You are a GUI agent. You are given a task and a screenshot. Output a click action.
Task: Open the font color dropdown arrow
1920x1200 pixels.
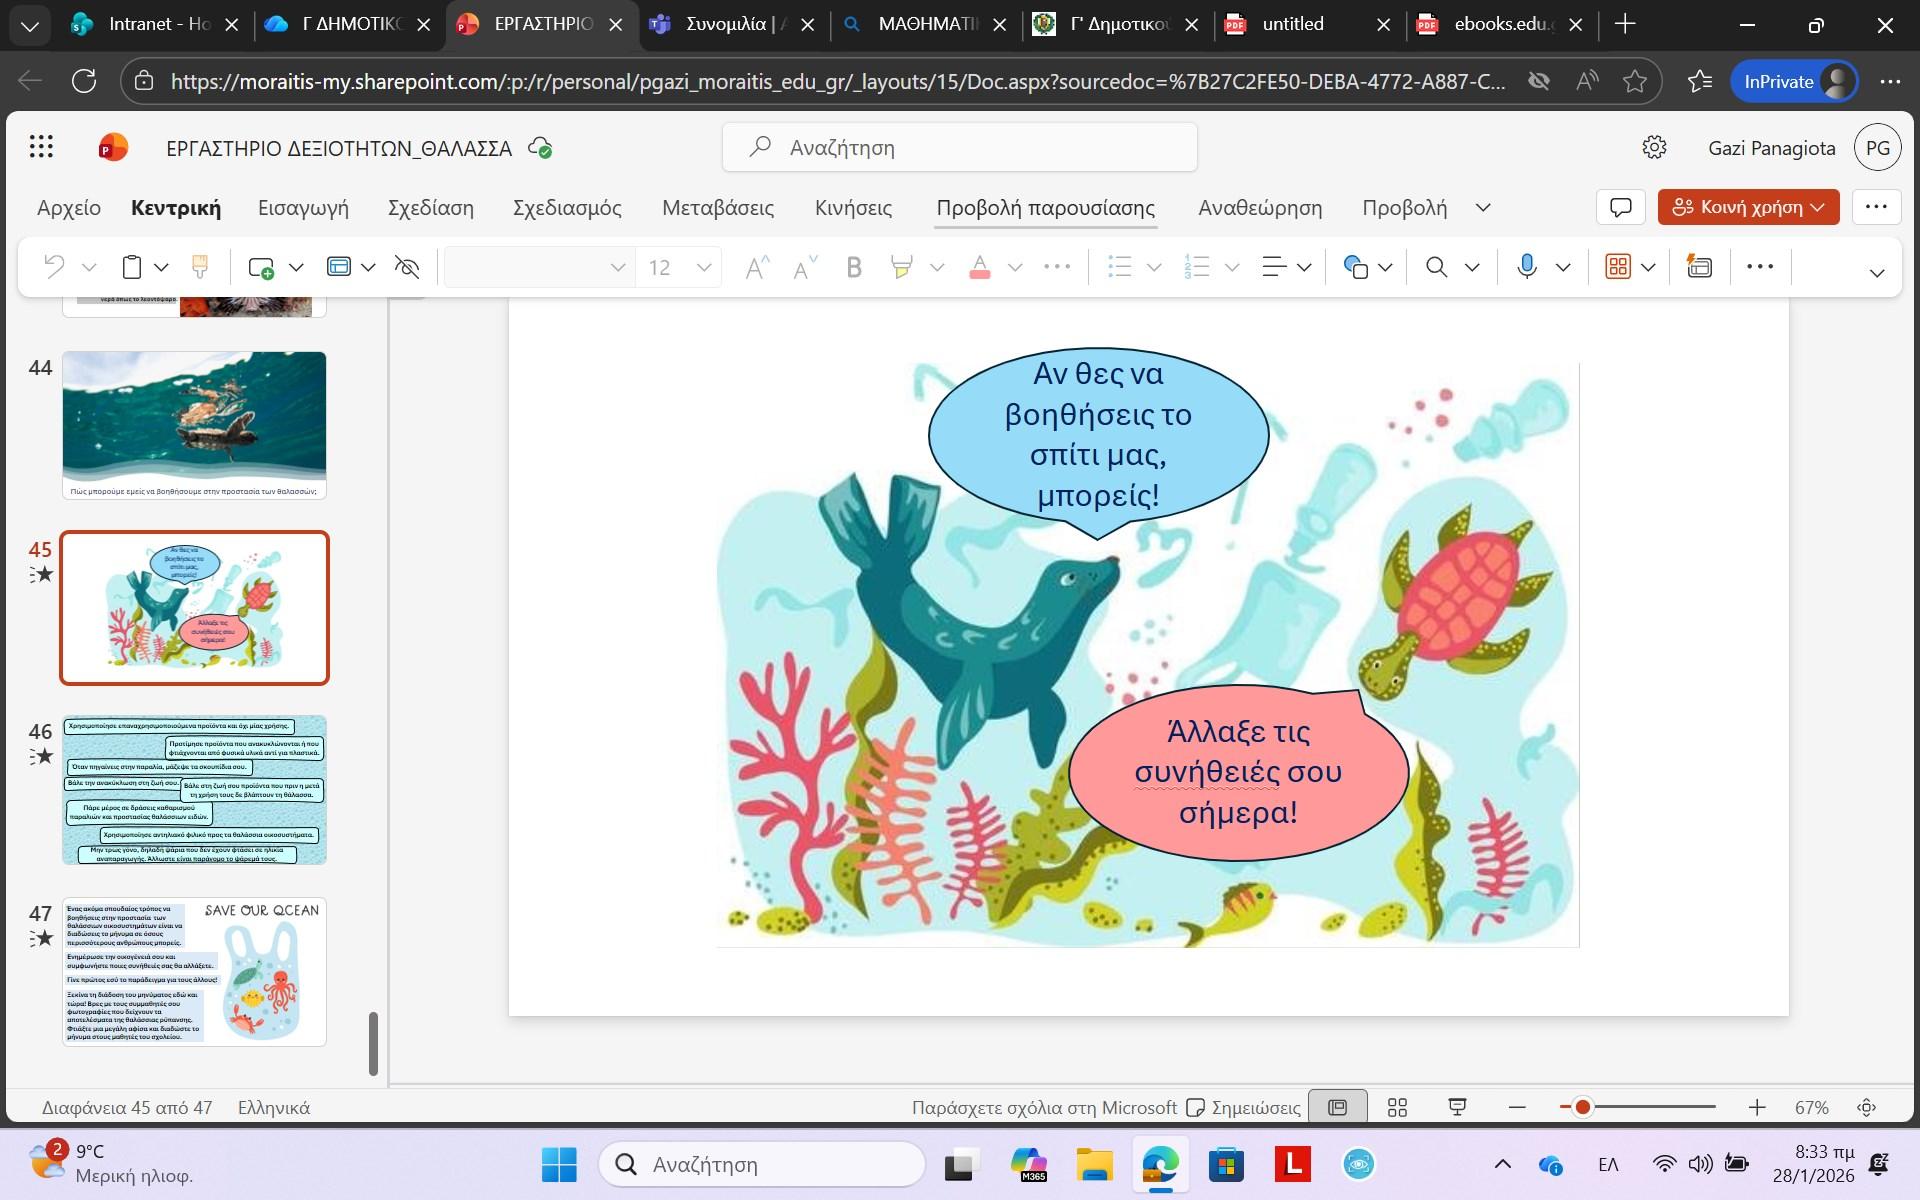1015,267
